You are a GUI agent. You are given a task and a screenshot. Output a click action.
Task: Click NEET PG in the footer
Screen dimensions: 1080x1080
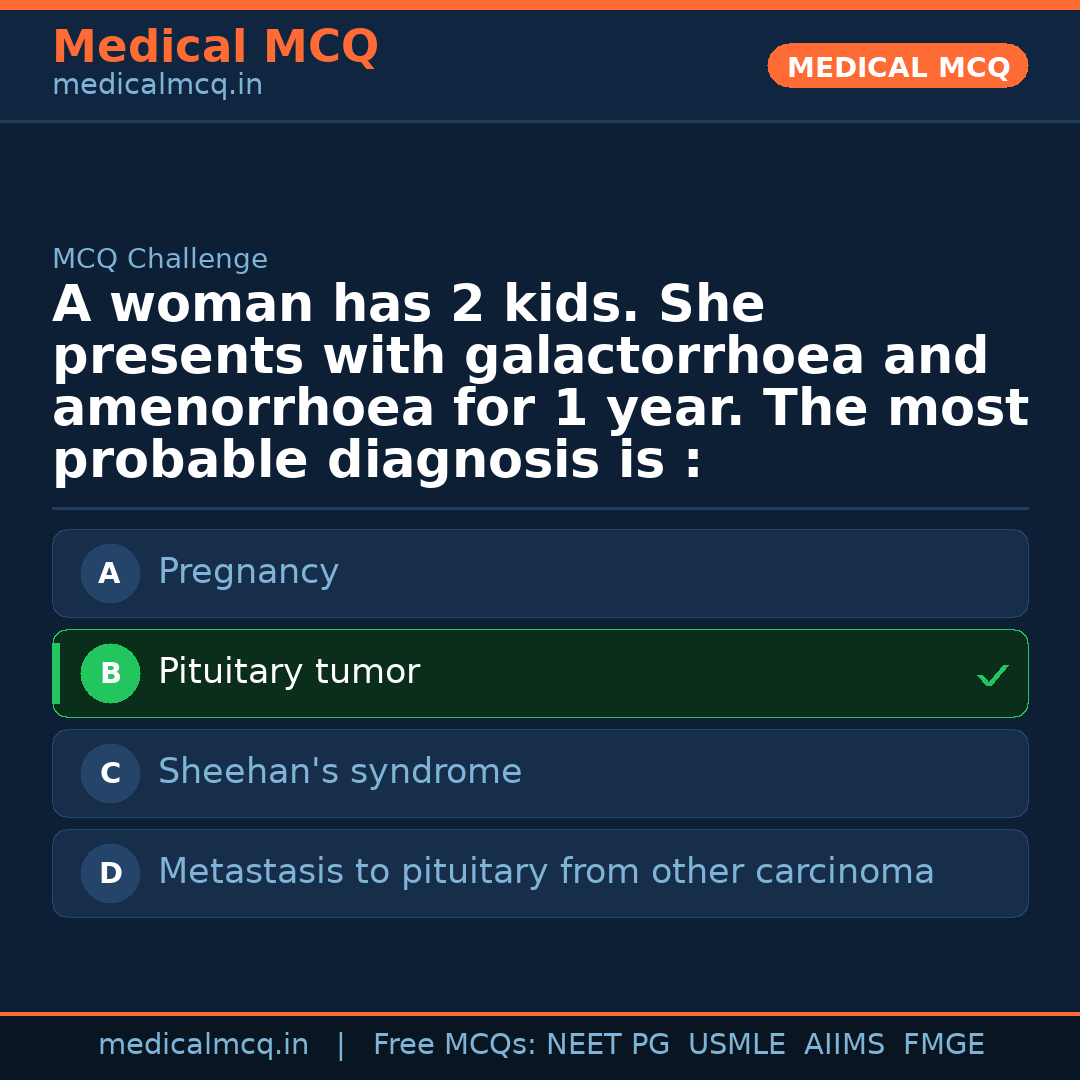click(x=608, y=1045)
